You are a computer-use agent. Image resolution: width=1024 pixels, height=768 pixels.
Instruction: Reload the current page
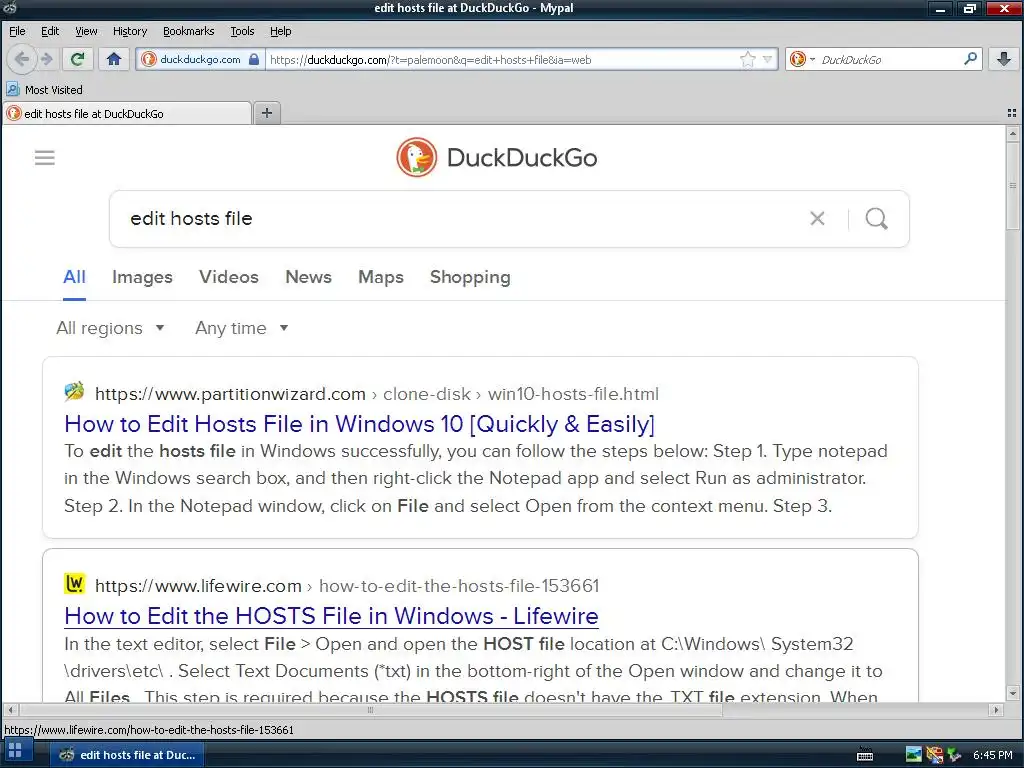(x=78, y=59)
